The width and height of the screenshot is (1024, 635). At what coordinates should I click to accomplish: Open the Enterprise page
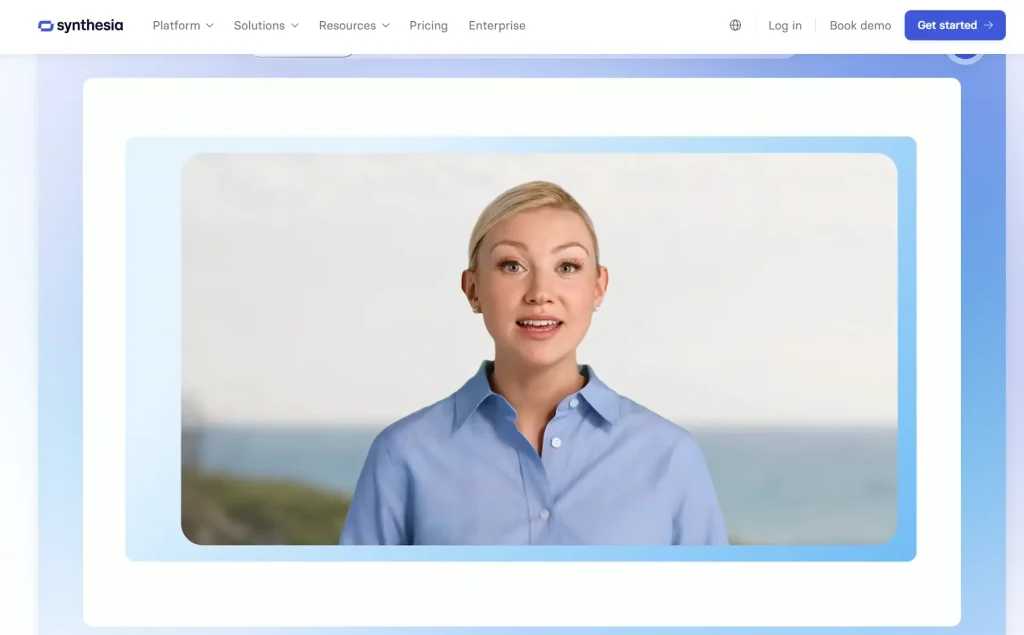point(496,26)
